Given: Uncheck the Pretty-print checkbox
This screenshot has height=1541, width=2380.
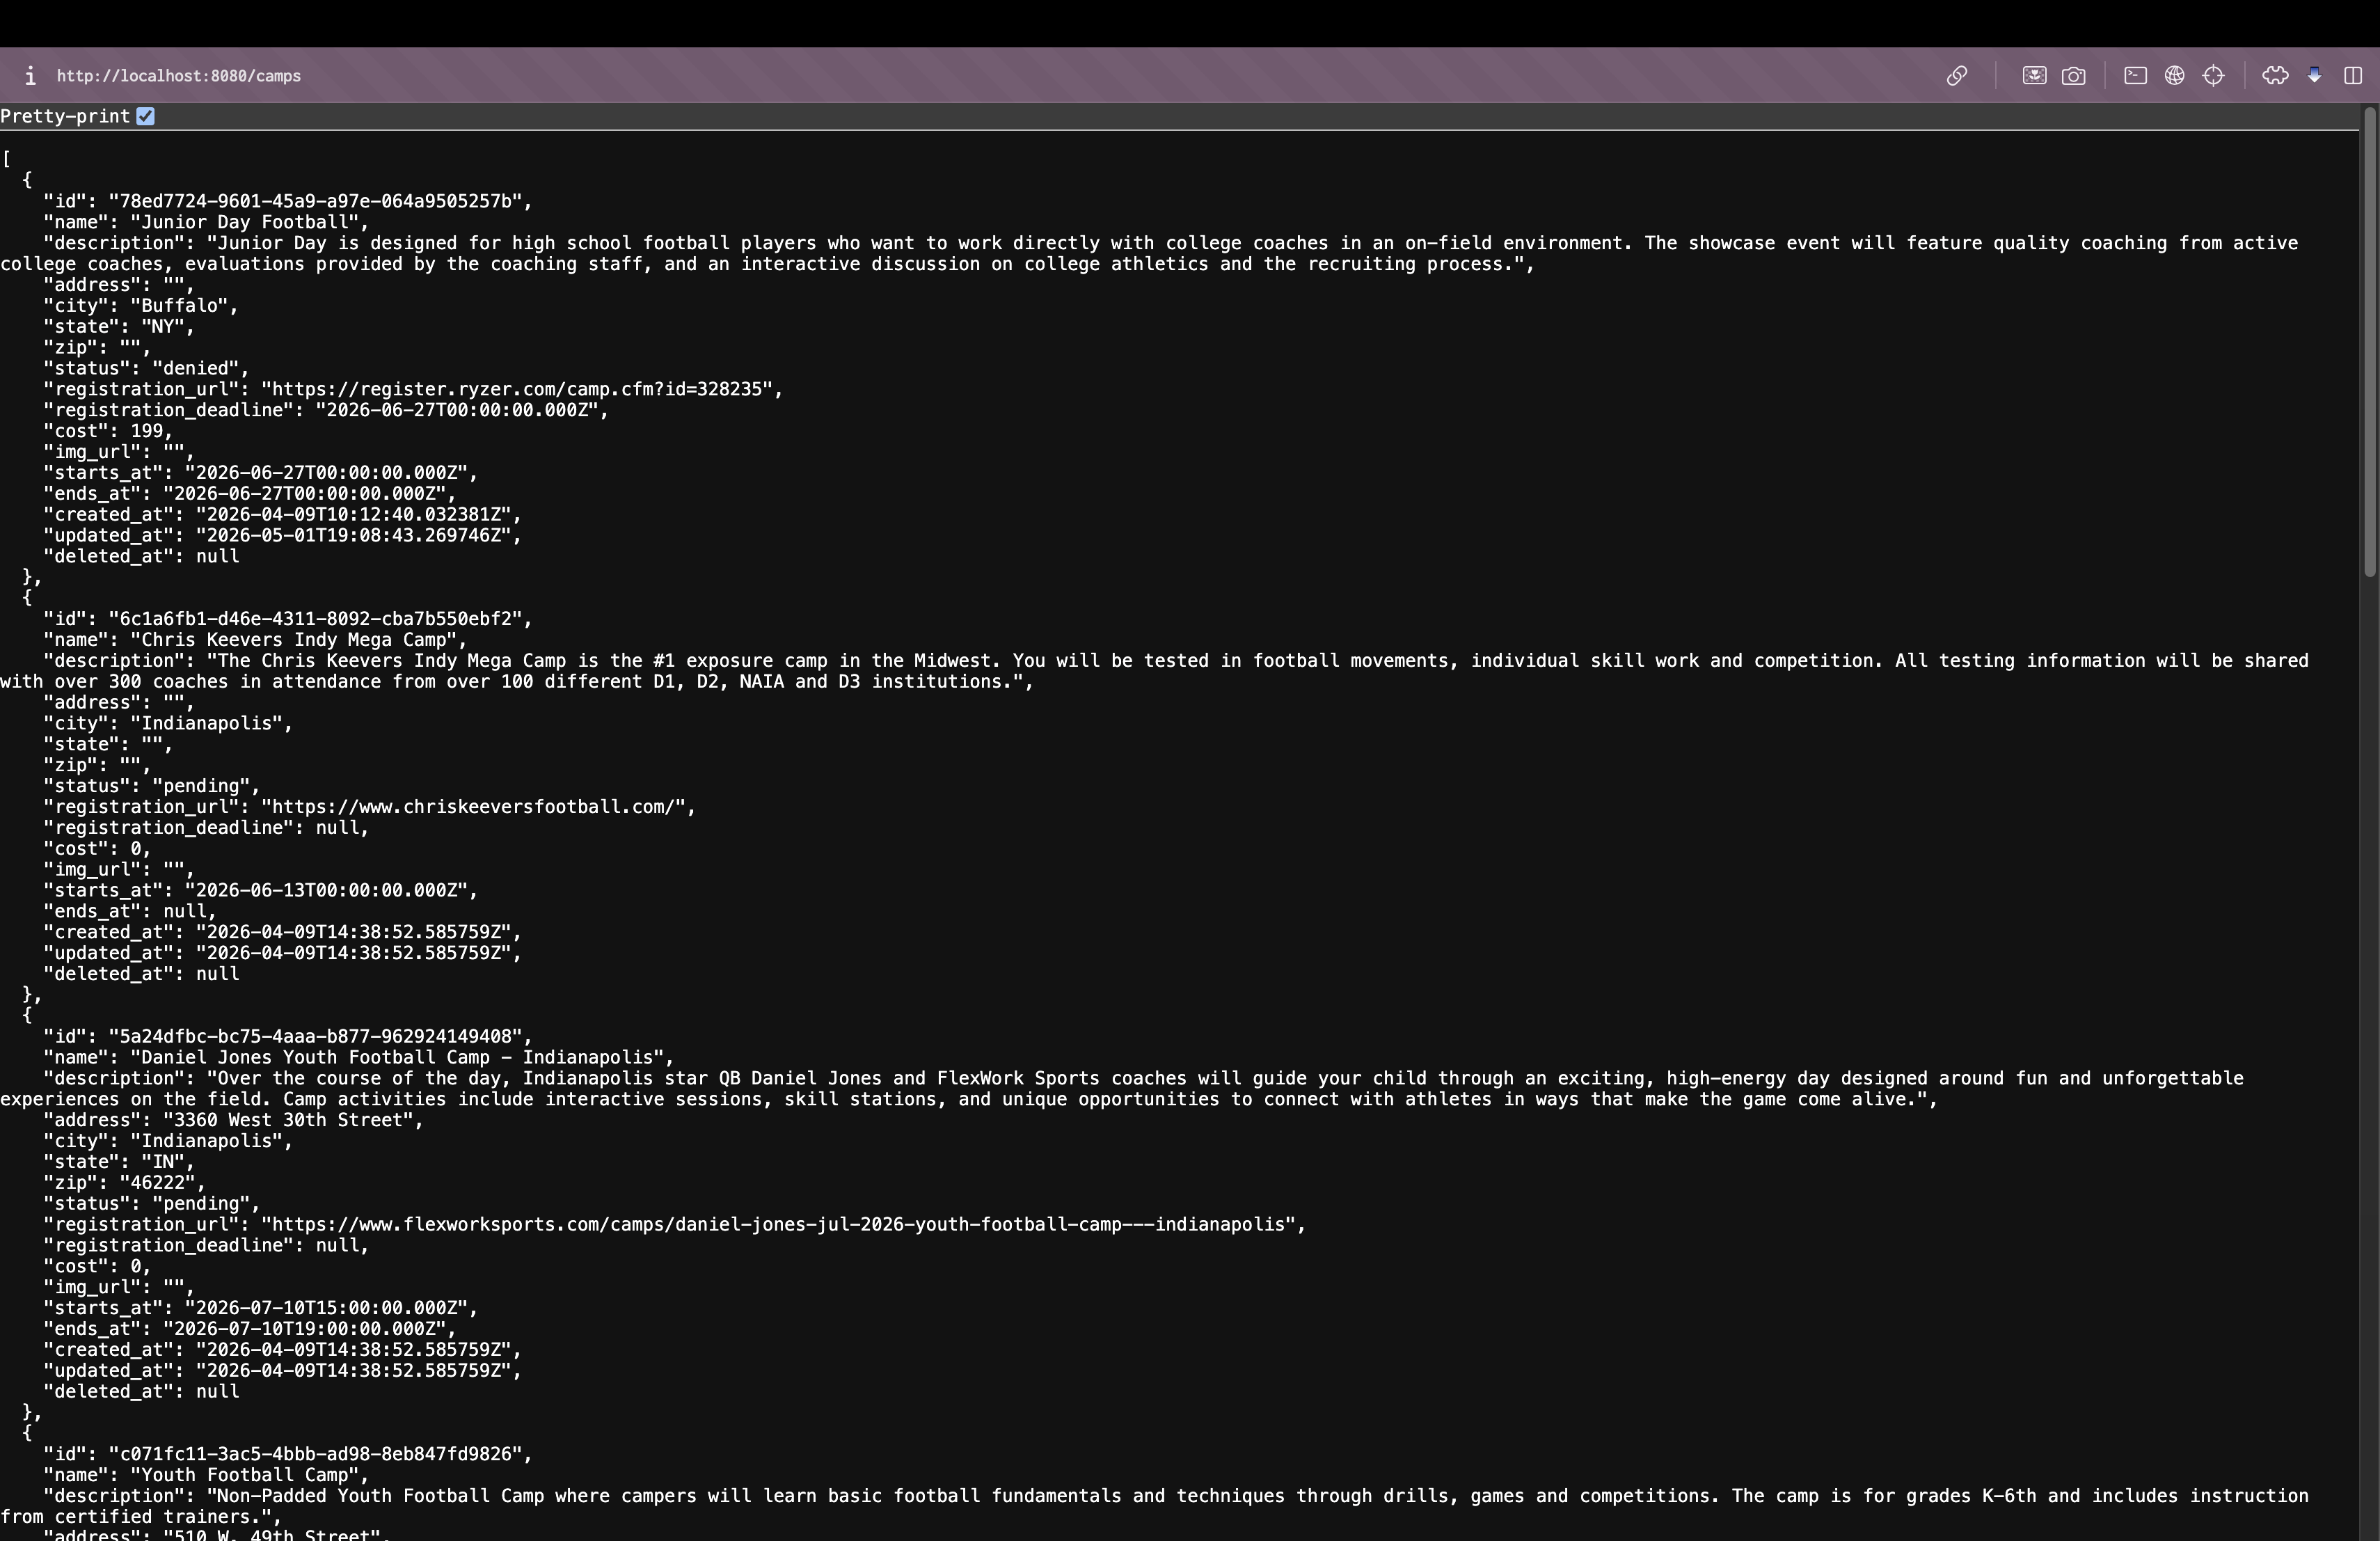Looking at the screenshot, I should (x=145, y=116).
